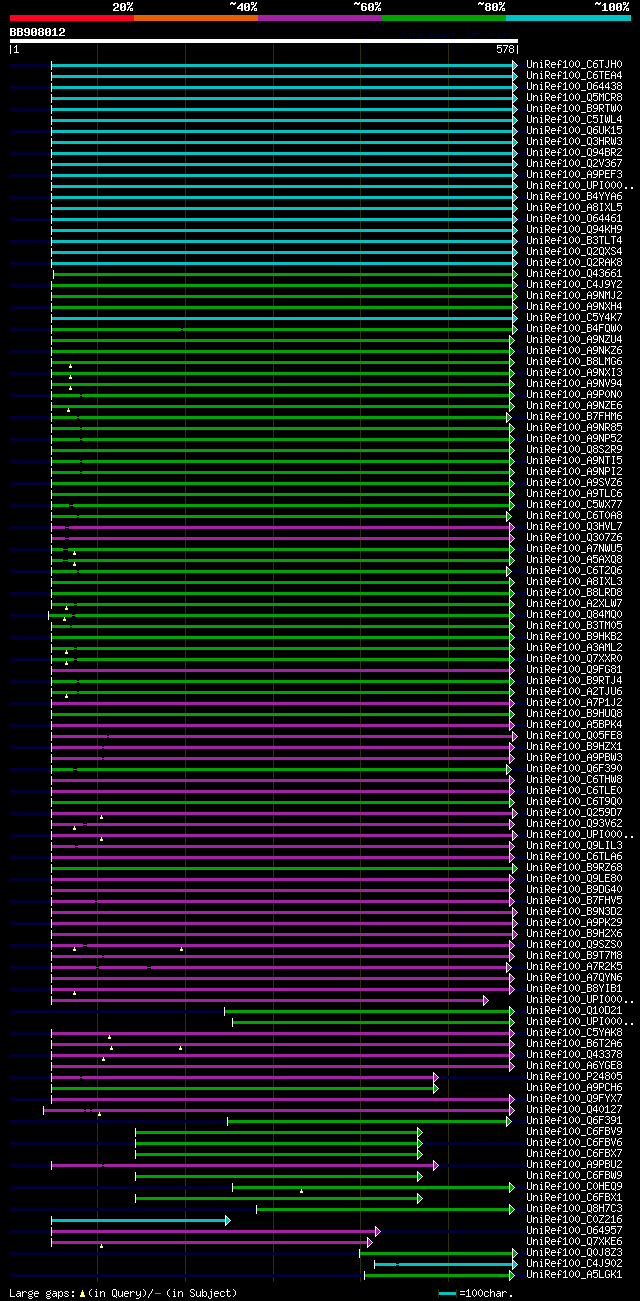Select the UniRef100_C4J902 label
The image size is (640, 1301).
point(574,1263)
